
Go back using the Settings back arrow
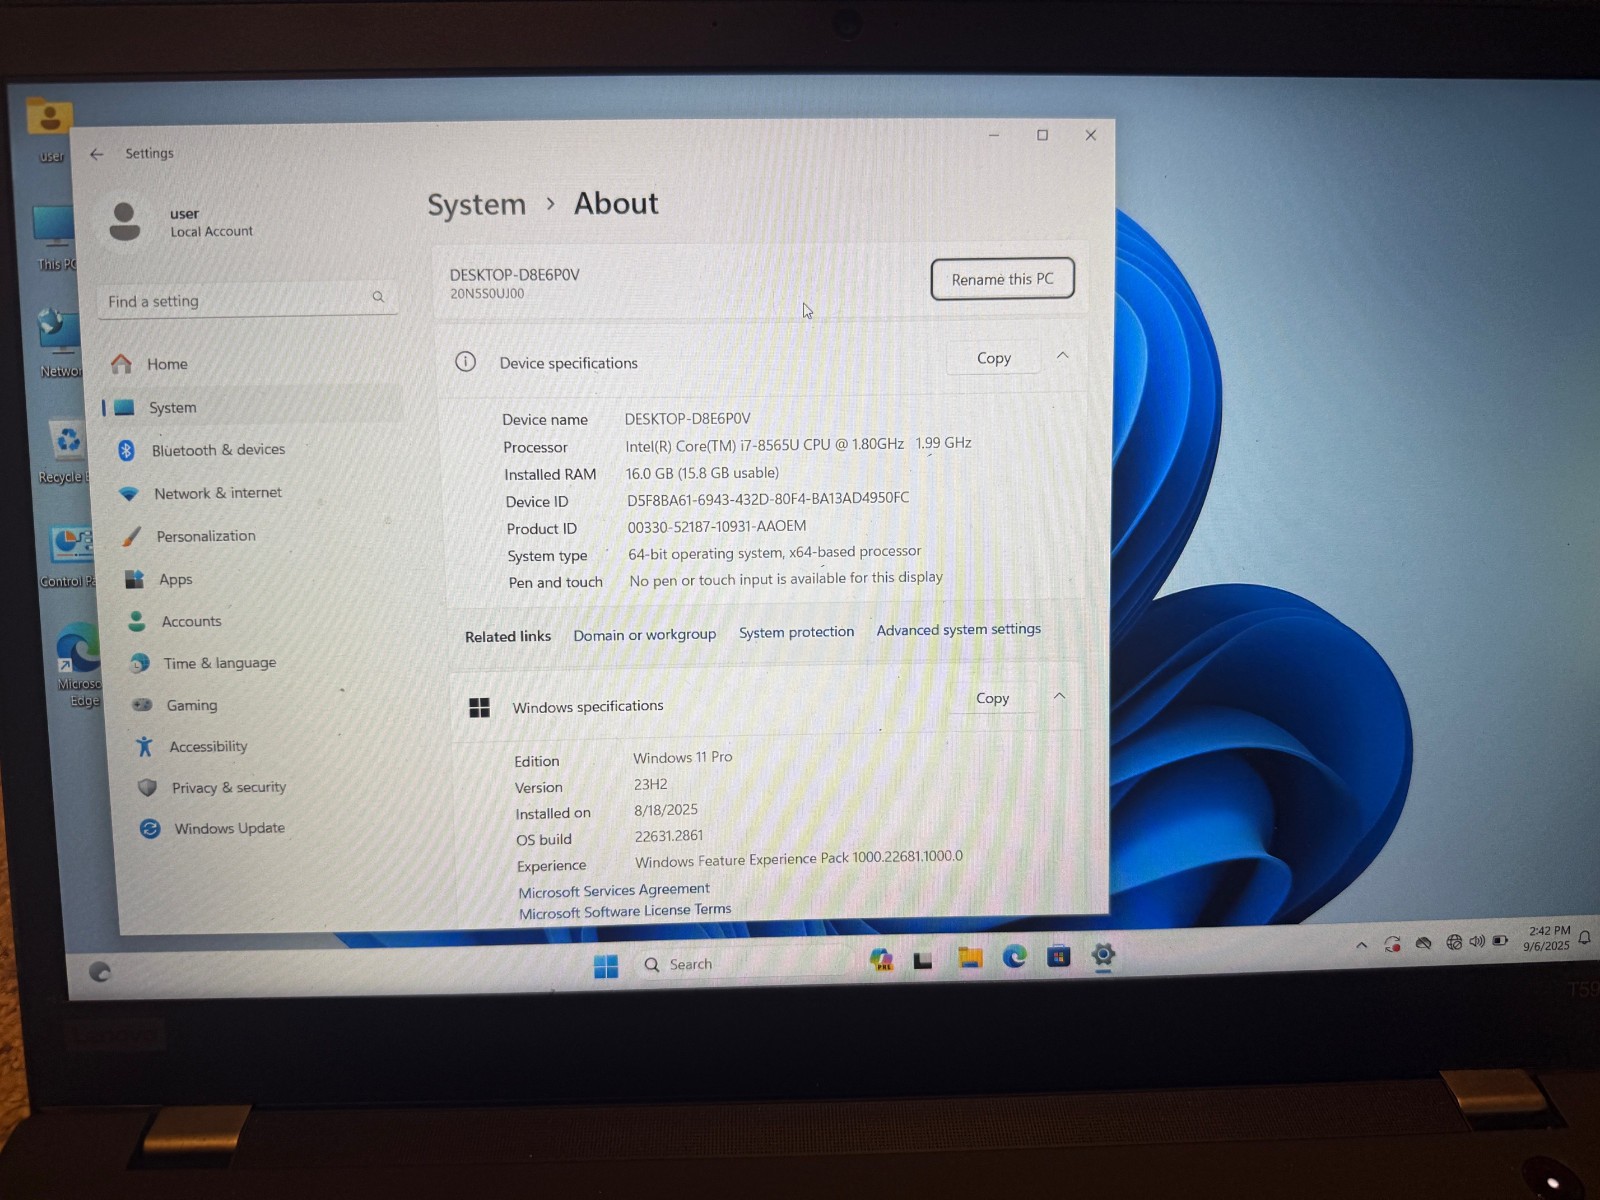[96, 154]
